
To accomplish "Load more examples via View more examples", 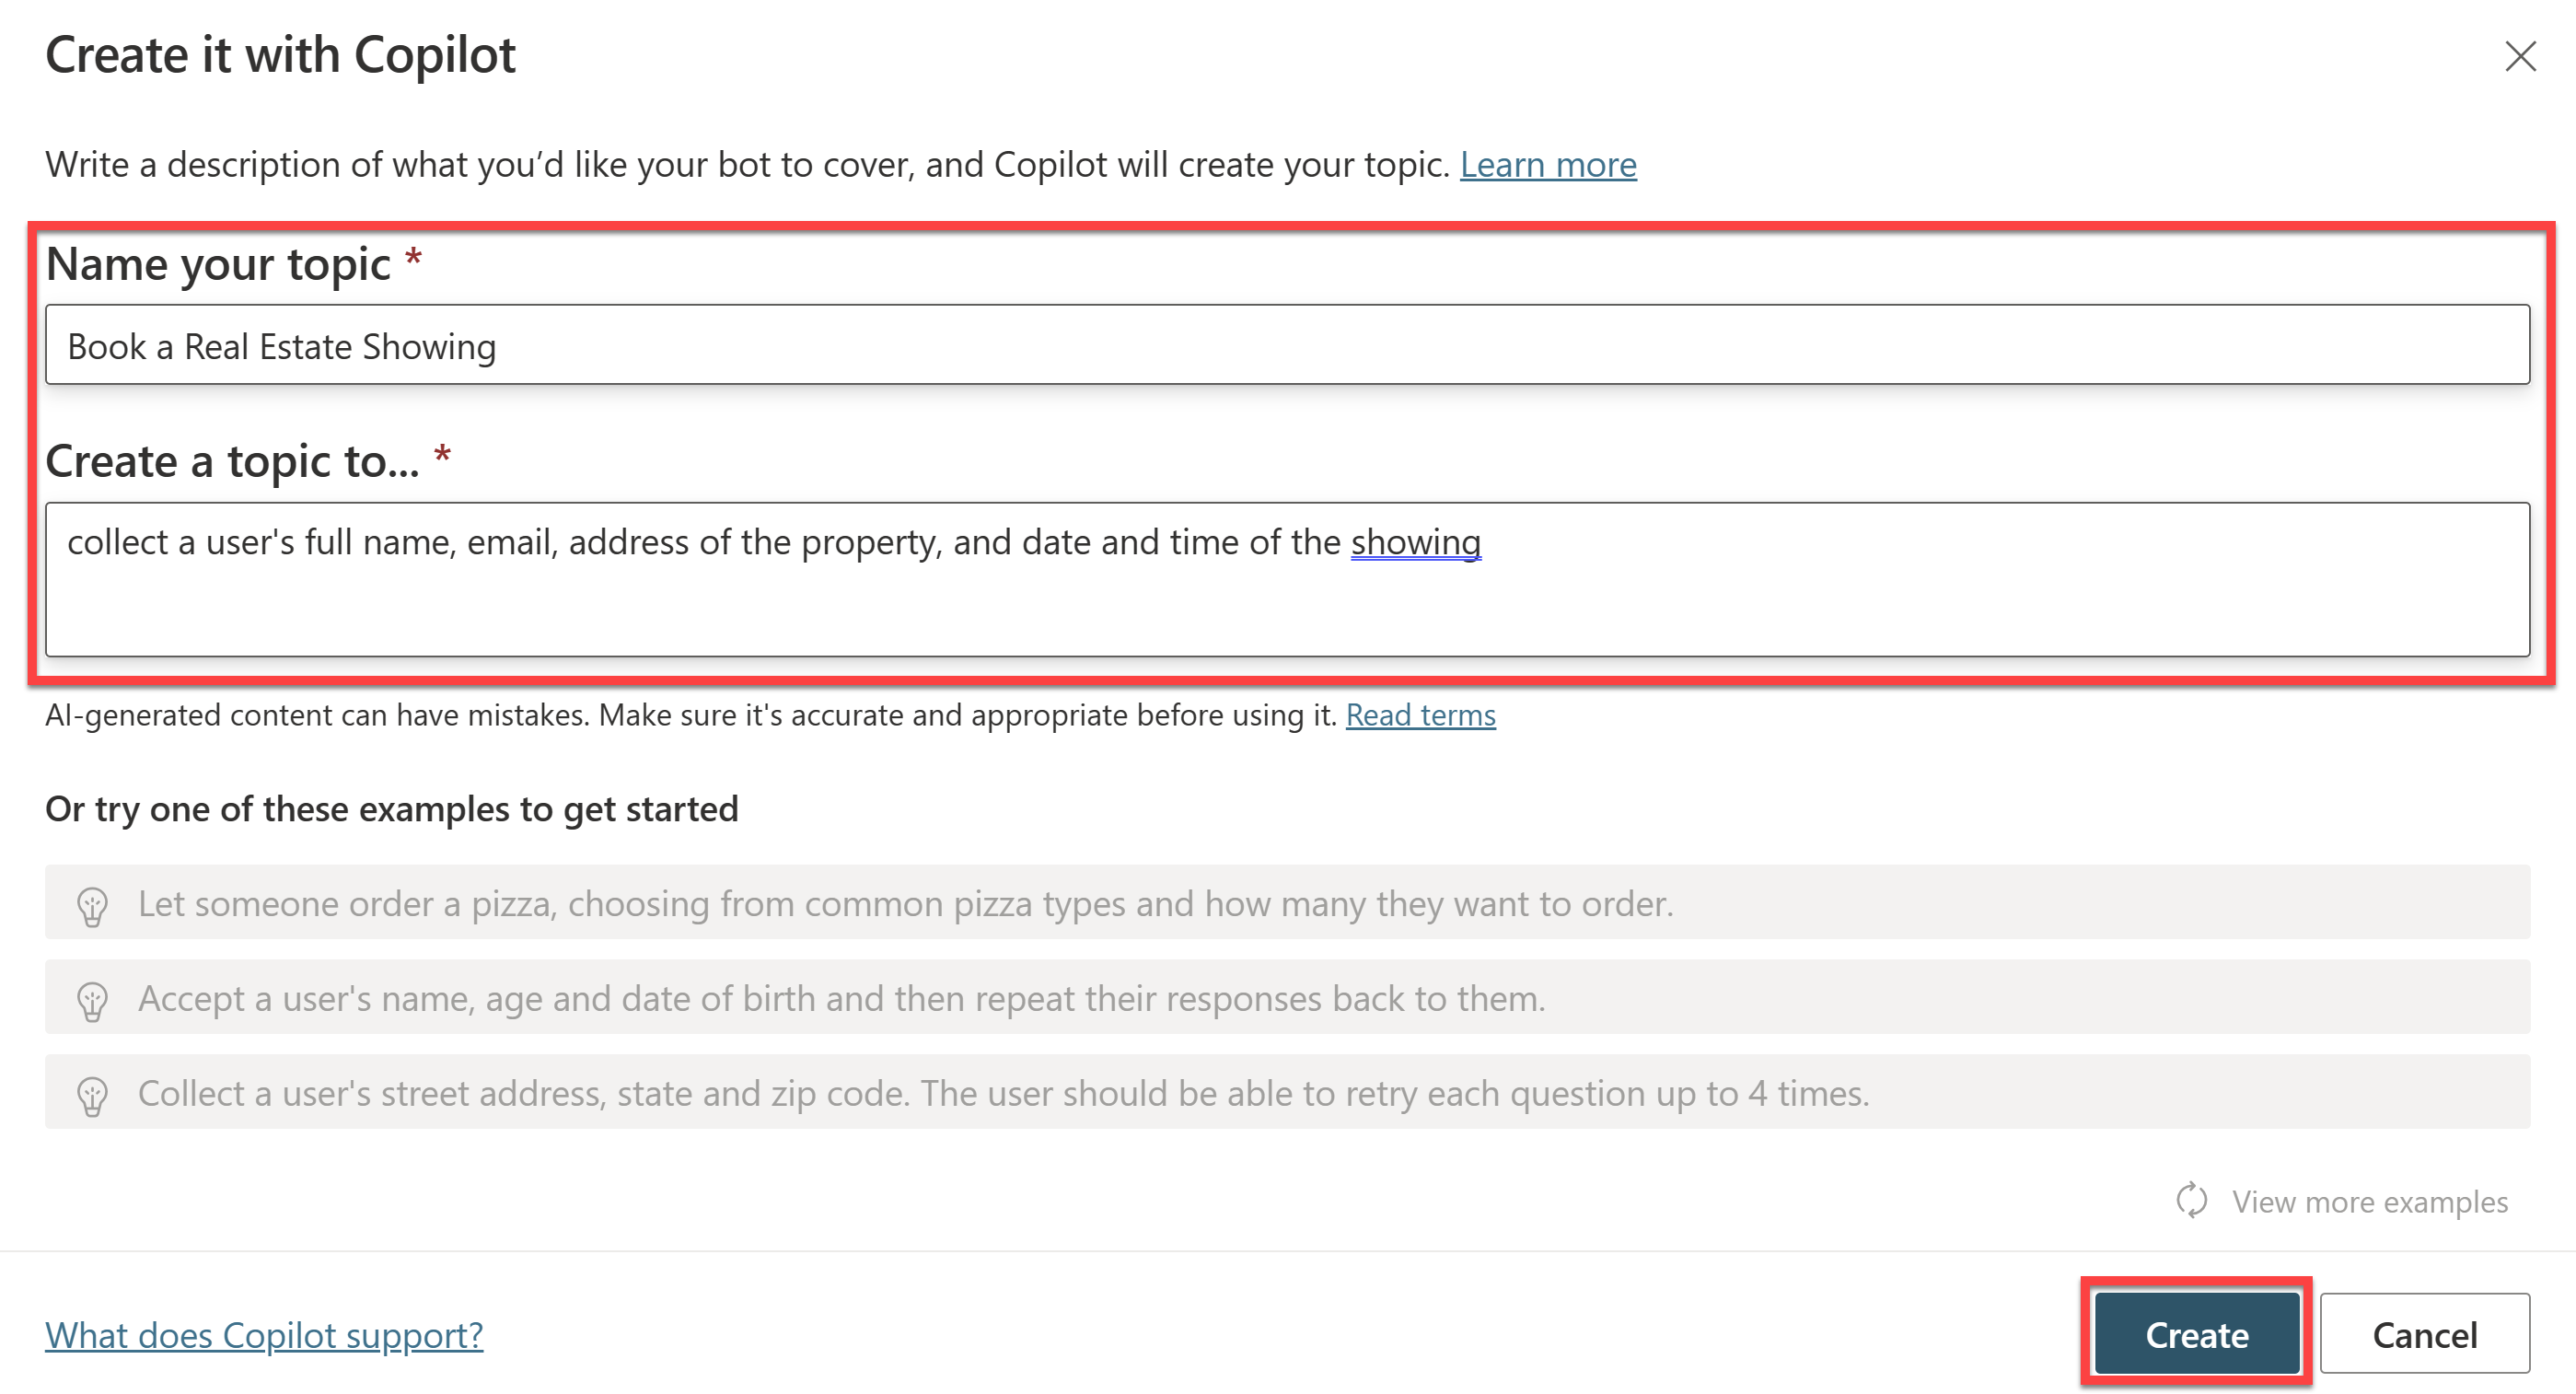I will [2370, 1201].
